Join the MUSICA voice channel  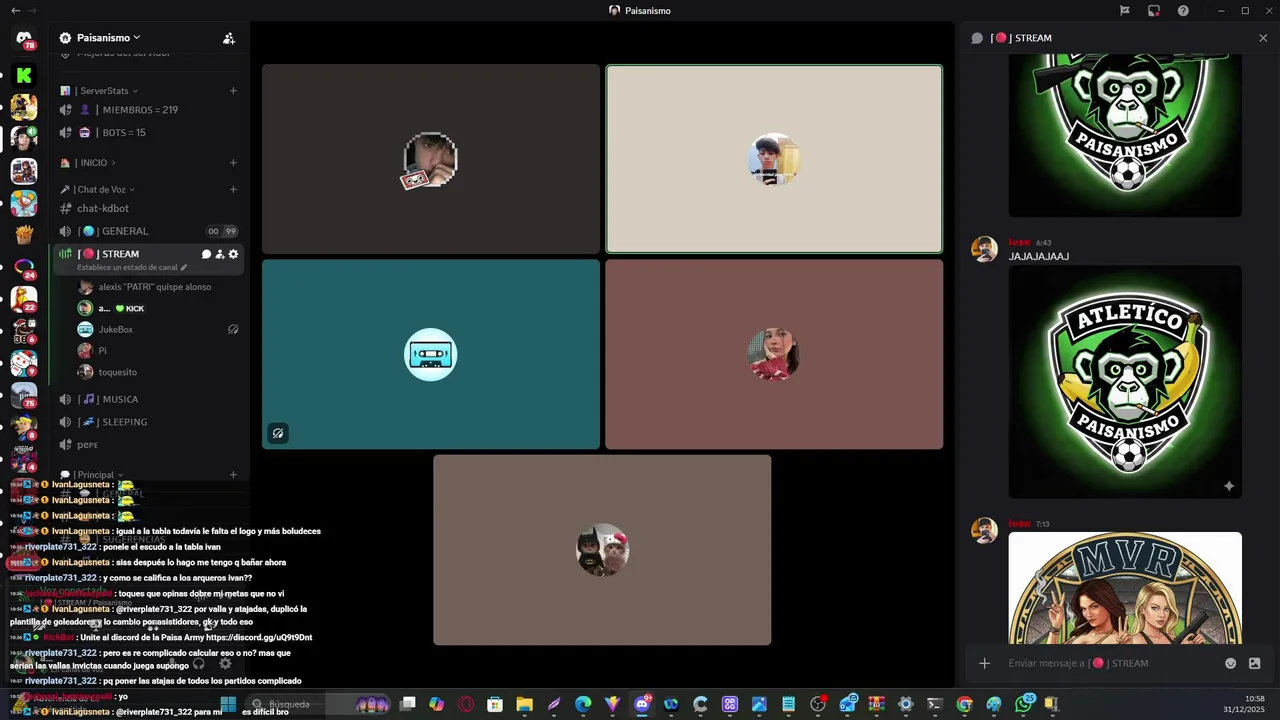pos(149,399)
